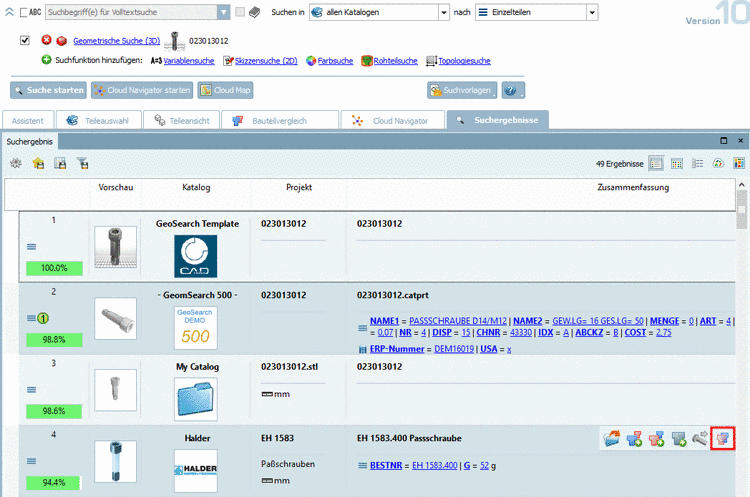Click the GeoSearch DEMO 500 catalog logo
The width and height of the screenshot is (750, 497).
[196, 328]
